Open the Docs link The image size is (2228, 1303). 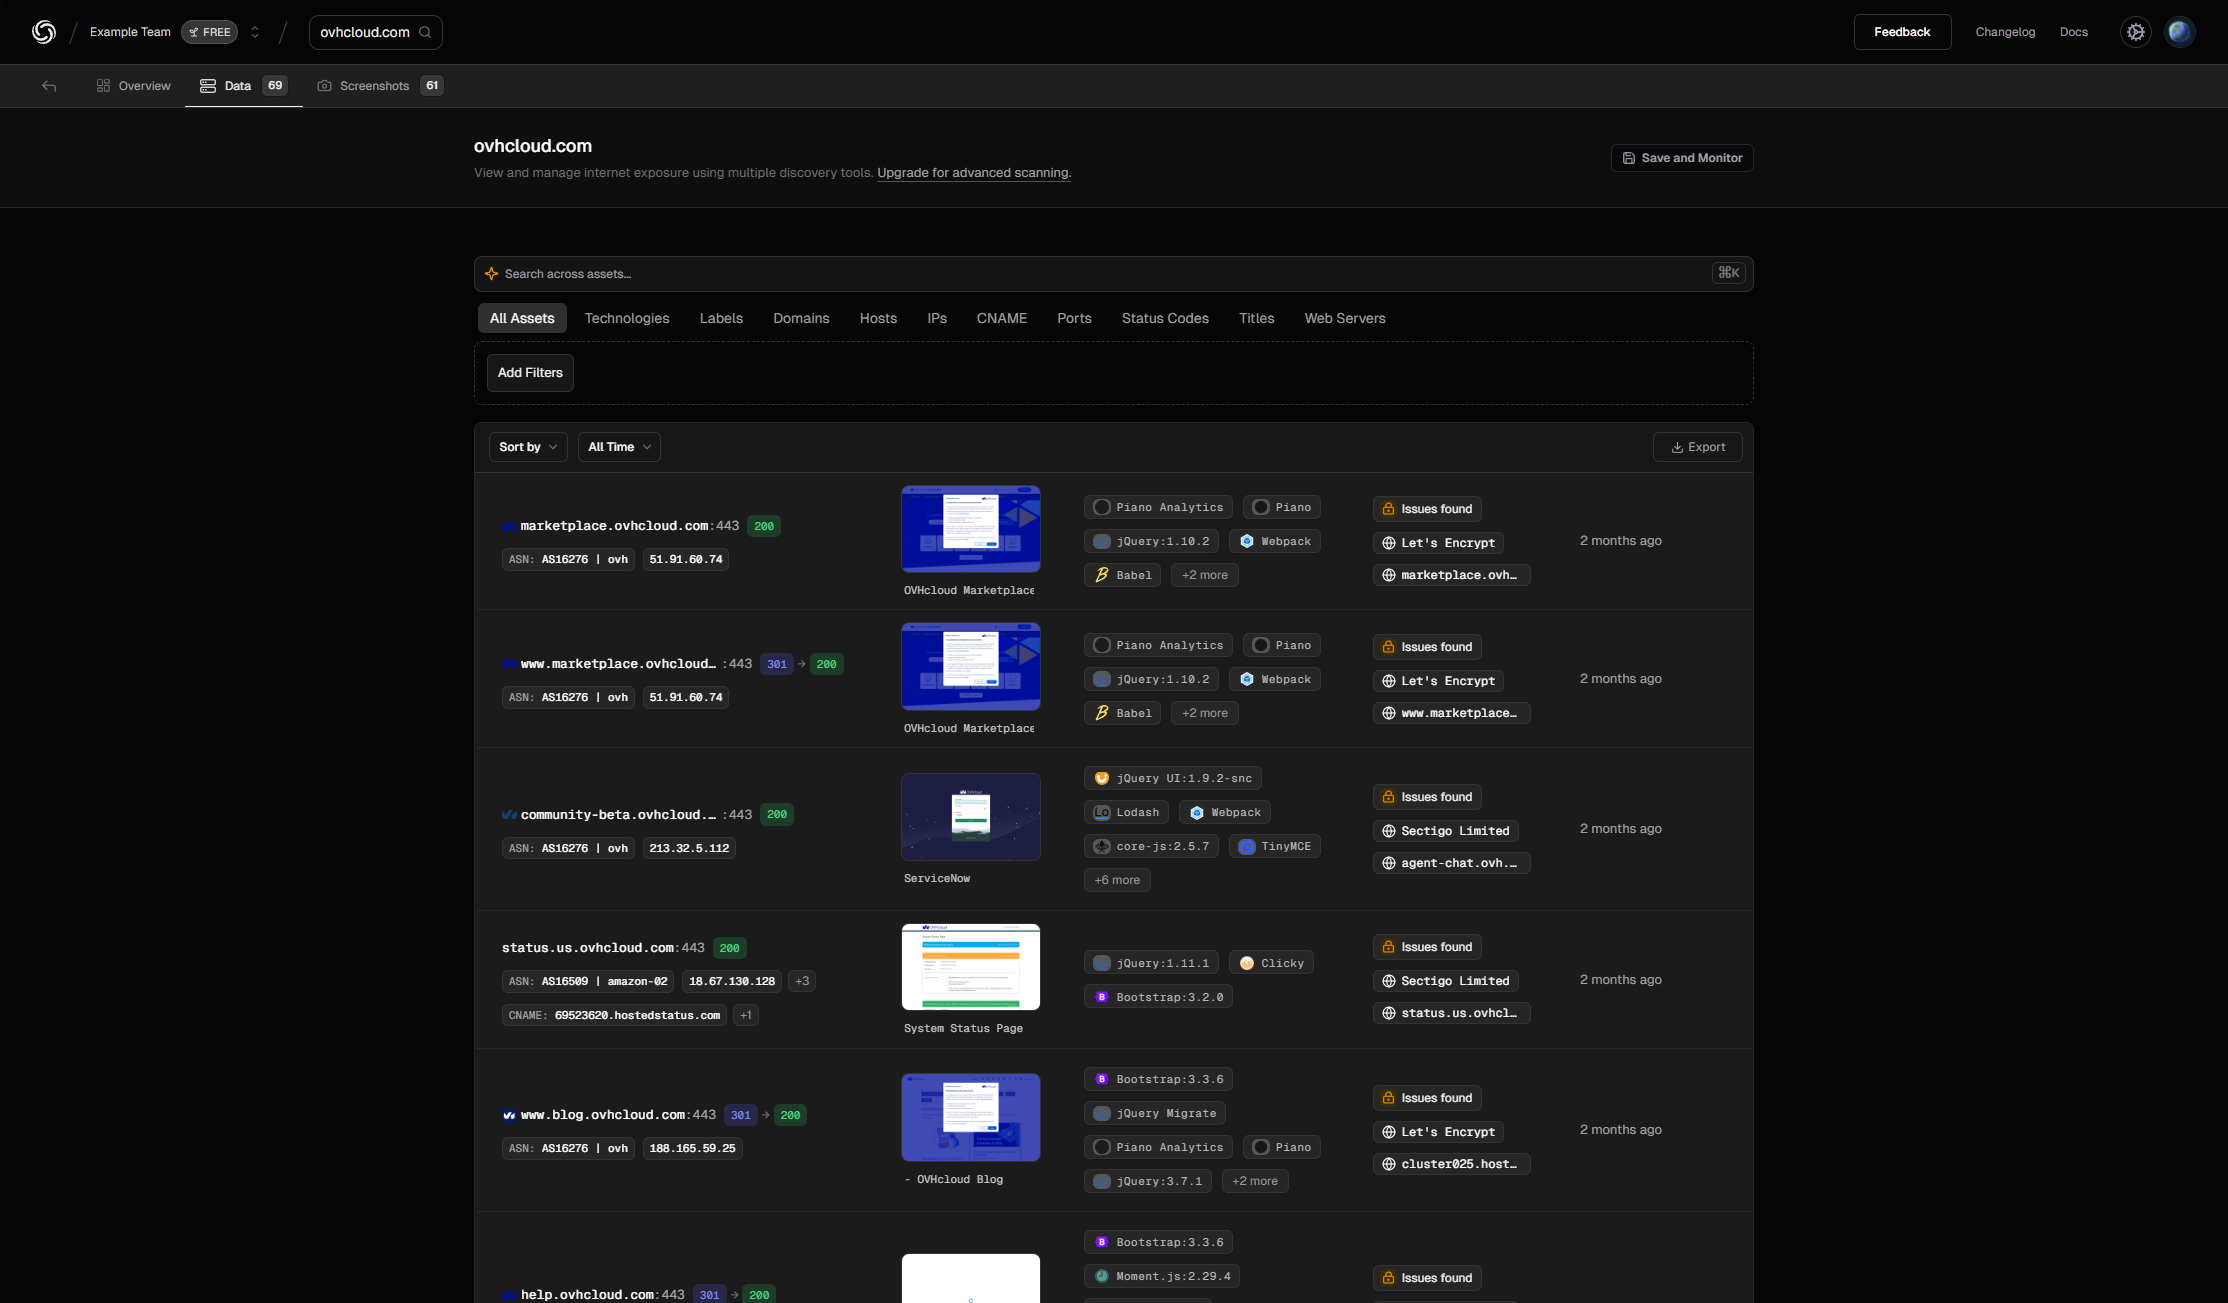[x=2073, y=32]
